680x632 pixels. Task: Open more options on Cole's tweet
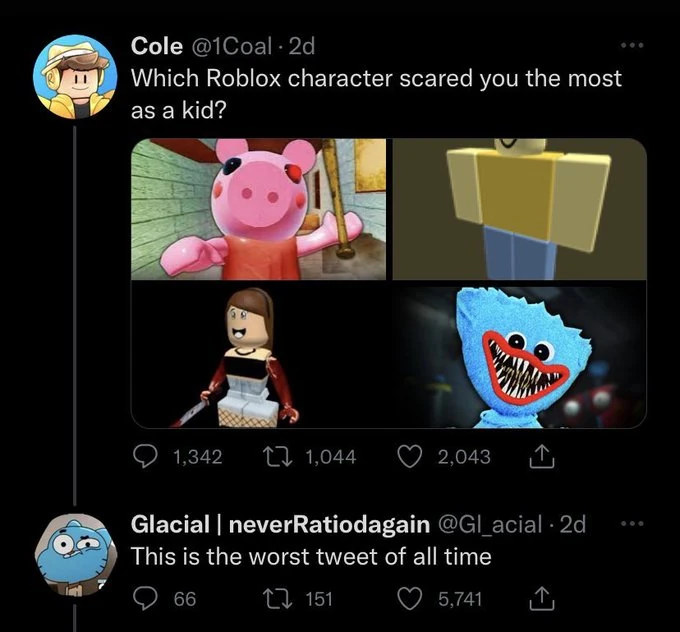click(x=629, y=47)
